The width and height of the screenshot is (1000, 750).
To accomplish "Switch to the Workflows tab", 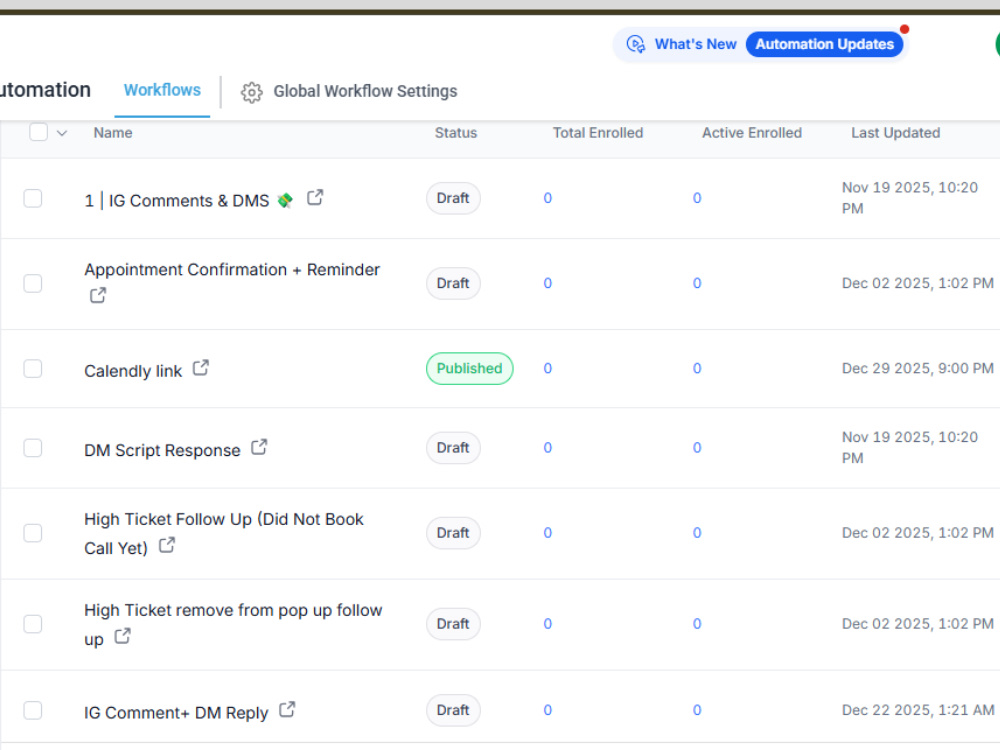I will click(x=162, y=90).
